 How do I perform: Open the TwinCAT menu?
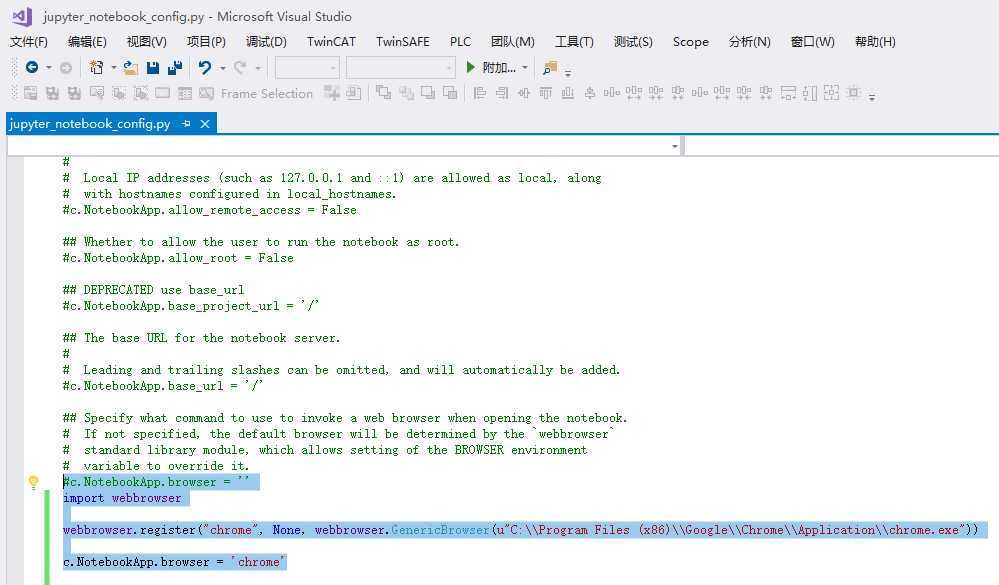[331, 42]
